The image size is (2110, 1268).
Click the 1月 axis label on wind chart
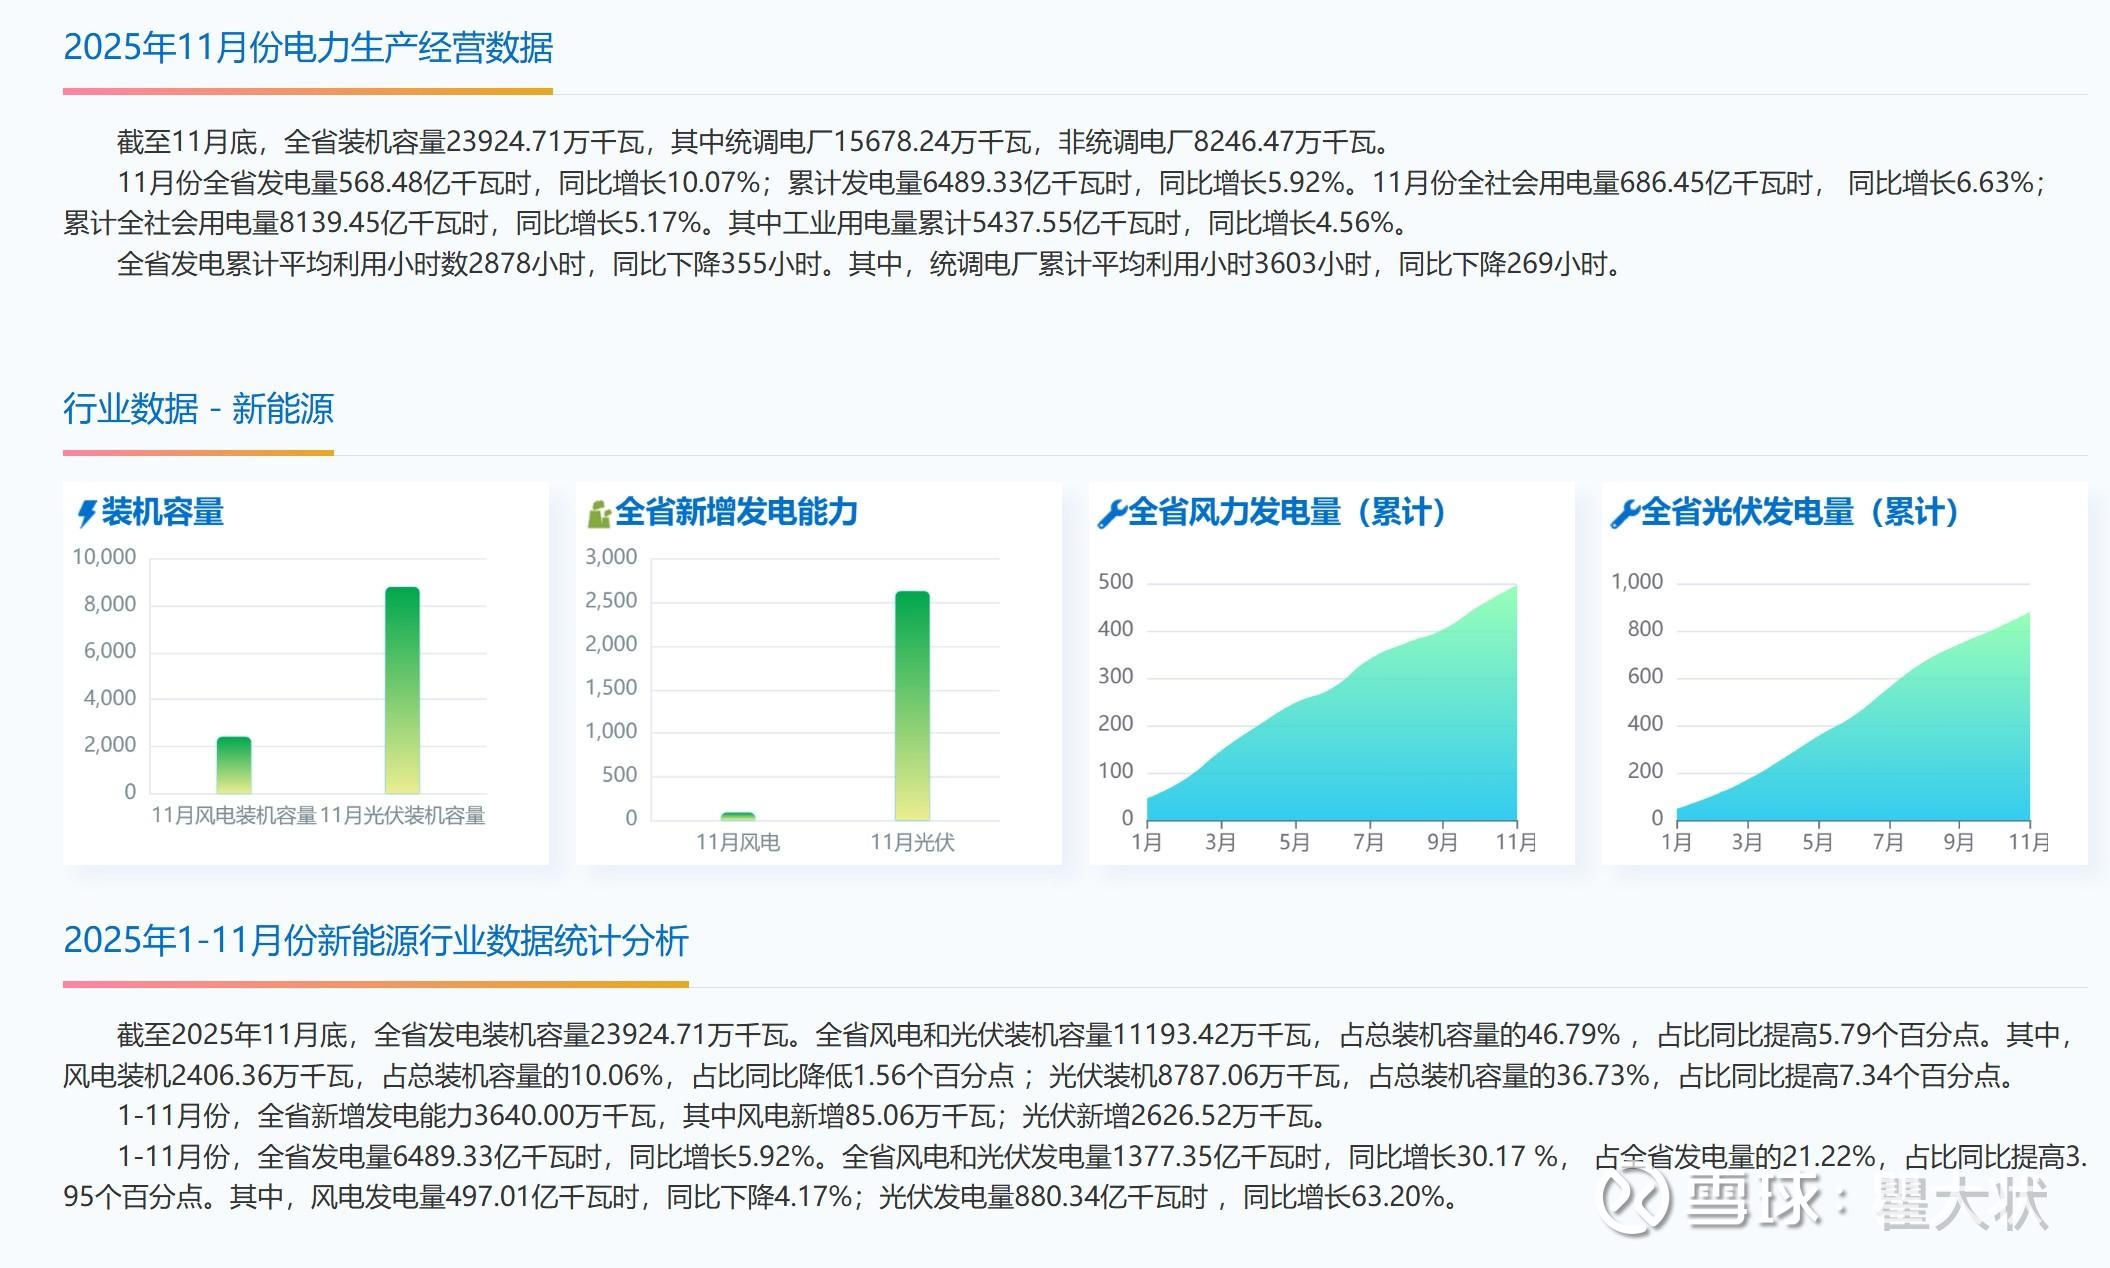pyautogui.click(x=1146, y=842)
